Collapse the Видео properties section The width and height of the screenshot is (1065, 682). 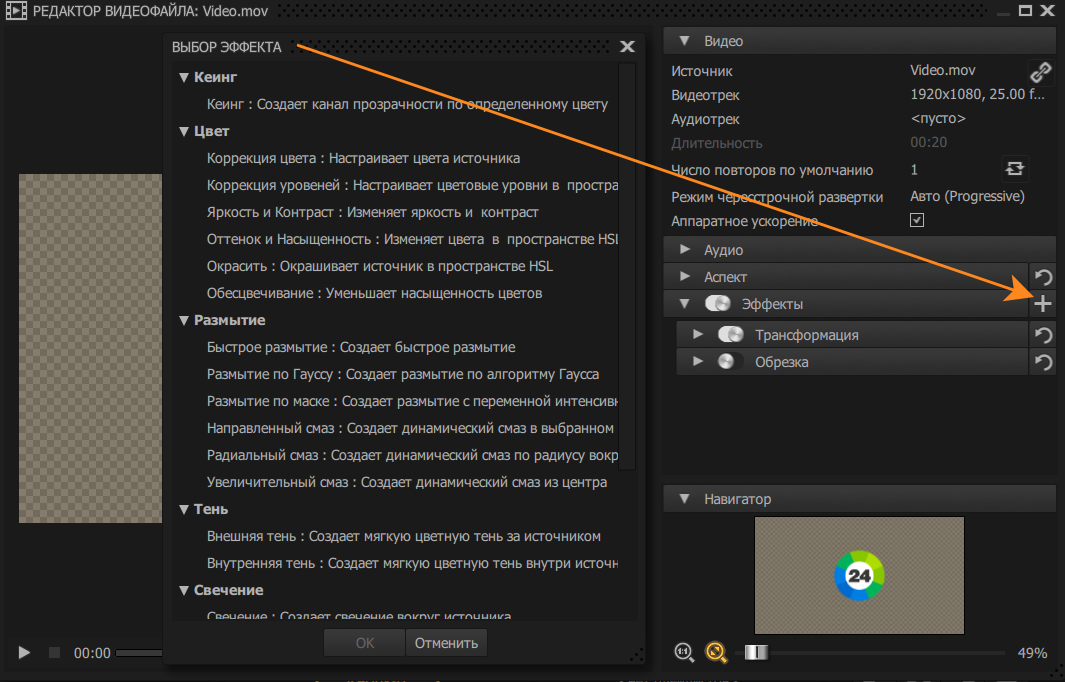[685, 41]
